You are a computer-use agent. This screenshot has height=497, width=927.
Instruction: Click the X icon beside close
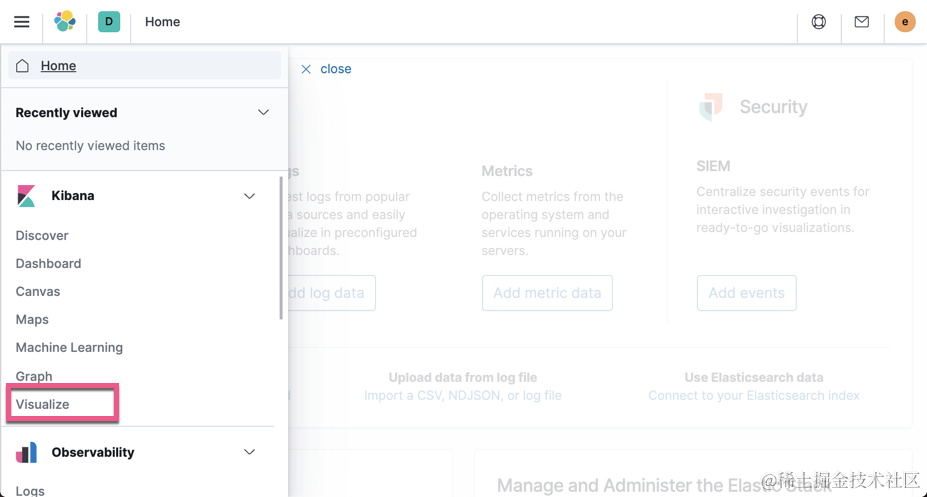tap(306, 69)
